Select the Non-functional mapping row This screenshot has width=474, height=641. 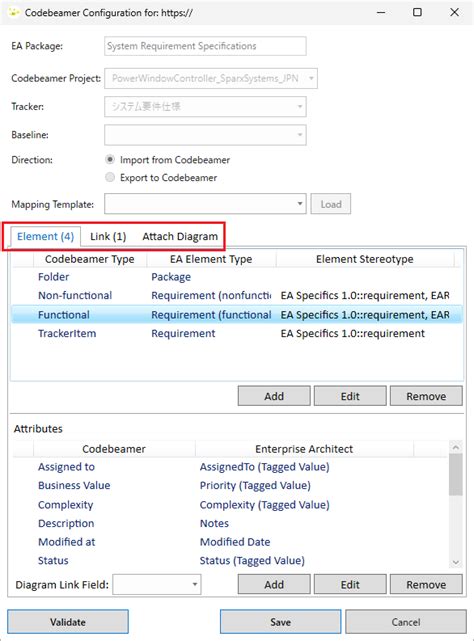[x=237, y=295]
